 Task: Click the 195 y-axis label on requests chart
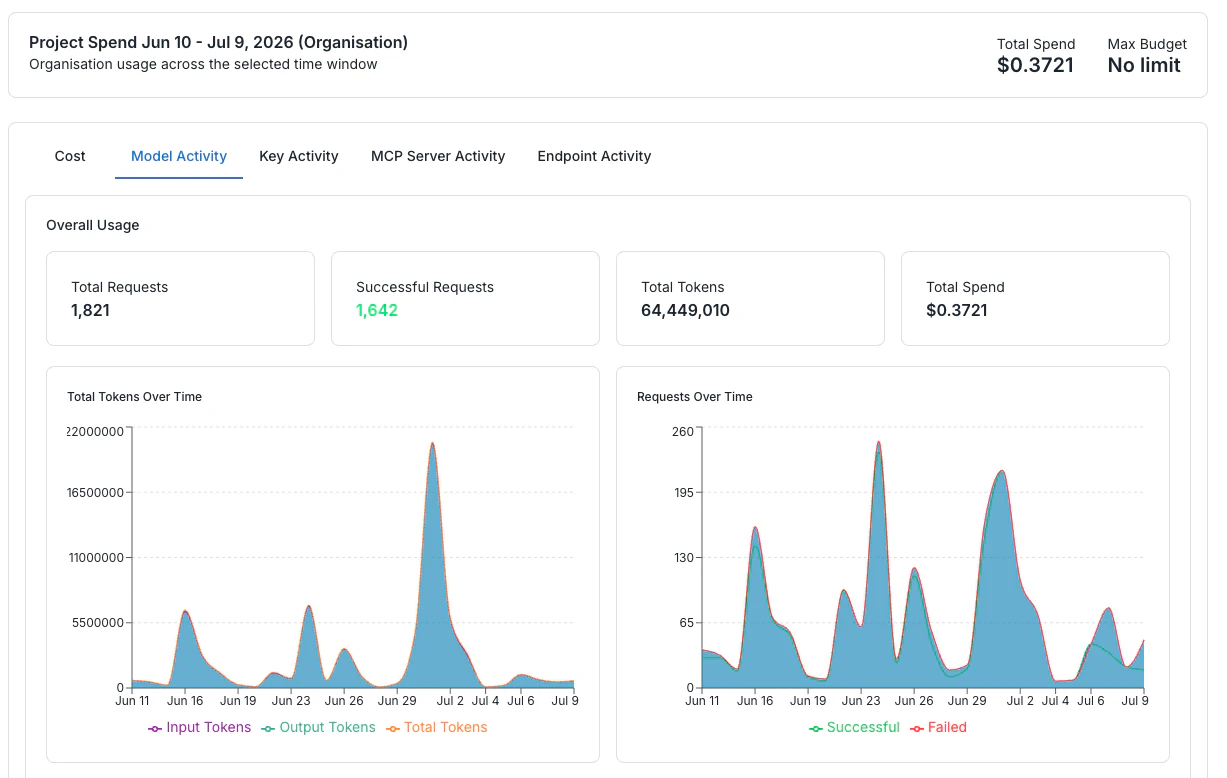coord(683,492)
